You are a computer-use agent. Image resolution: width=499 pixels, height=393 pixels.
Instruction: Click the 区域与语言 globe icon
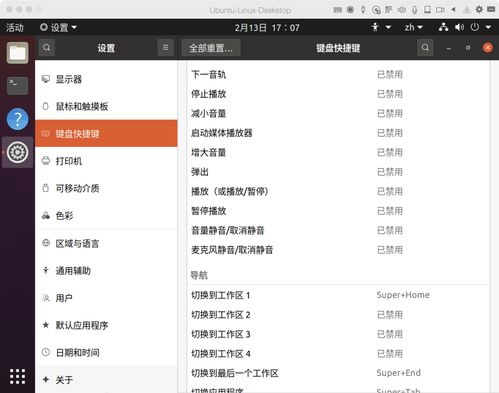tap(46, 243)
